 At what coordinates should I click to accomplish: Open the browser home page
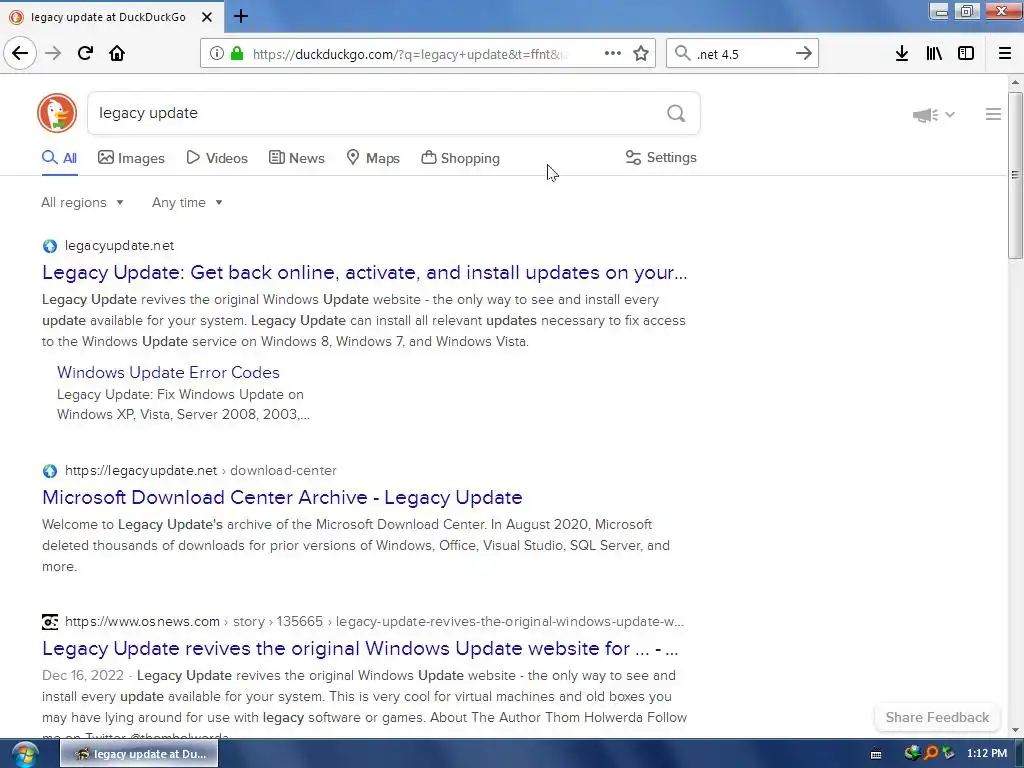117,54
